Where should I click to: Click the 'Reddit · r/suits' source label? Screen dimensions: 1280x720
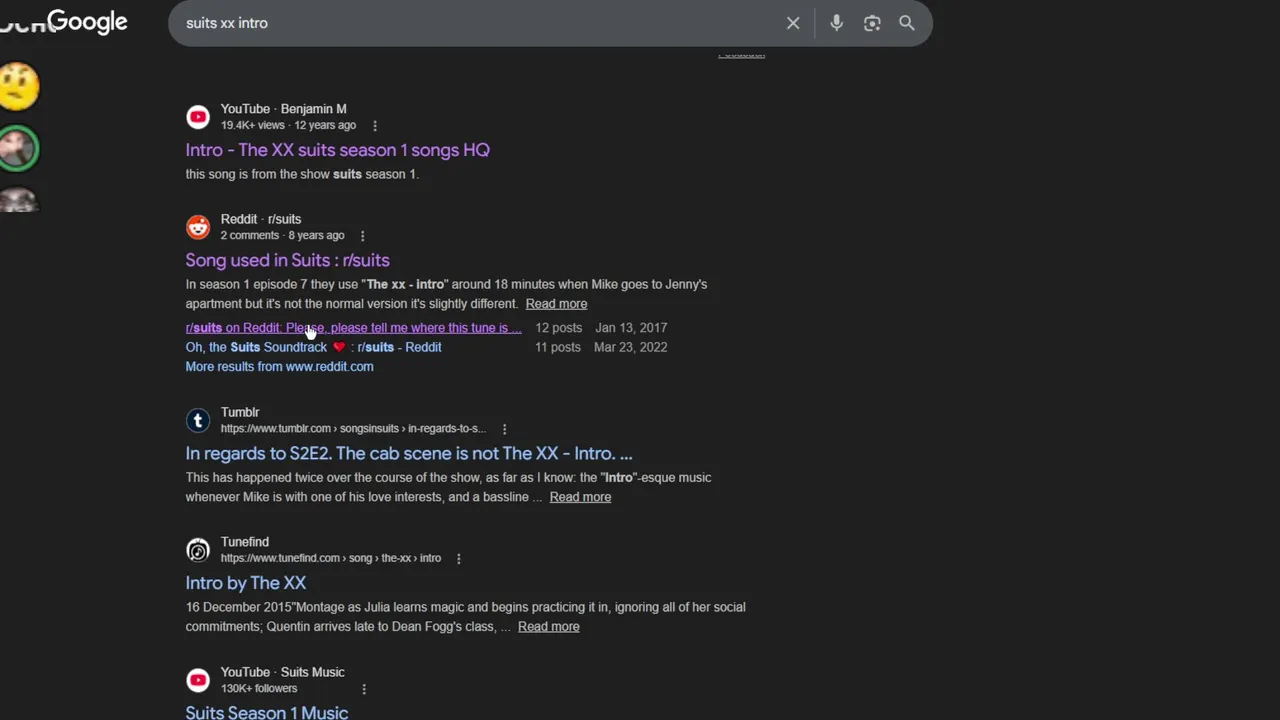260,219
